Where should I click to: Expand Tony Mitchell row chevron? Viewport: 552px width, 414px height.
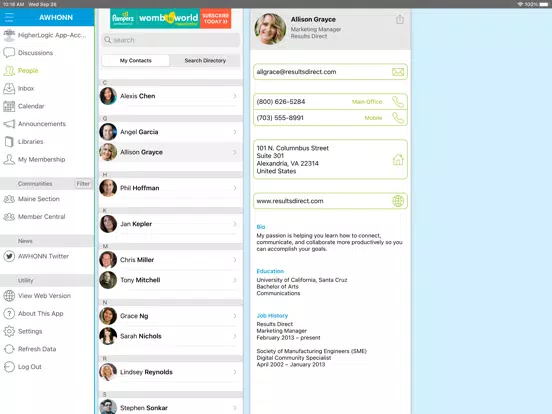(235, 280)
